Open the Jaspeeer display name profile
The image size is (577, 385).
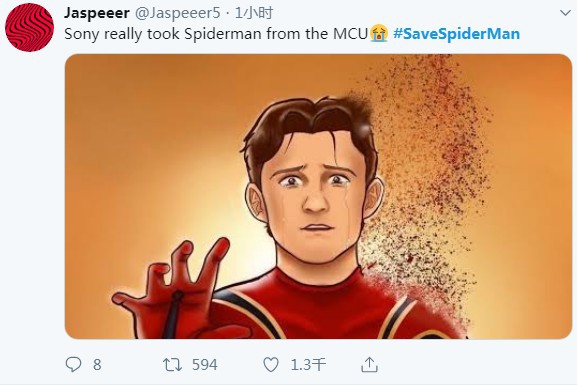[x=97, y=13]
